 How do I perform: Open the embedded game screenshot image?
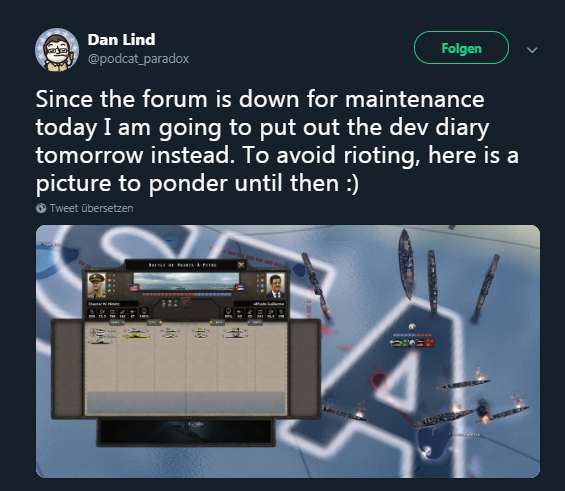coord(288,352)
